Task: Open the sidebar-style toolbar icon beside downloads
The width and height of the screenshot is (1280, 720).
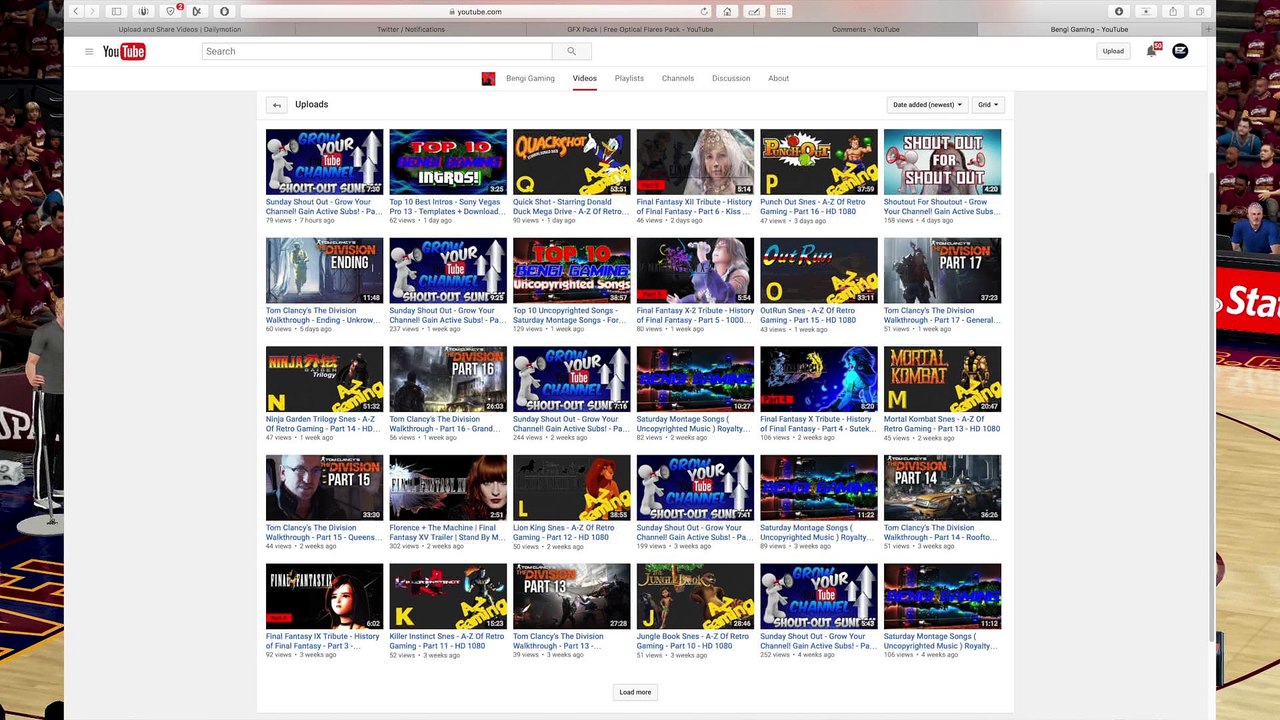Action: click(1146, 11)
